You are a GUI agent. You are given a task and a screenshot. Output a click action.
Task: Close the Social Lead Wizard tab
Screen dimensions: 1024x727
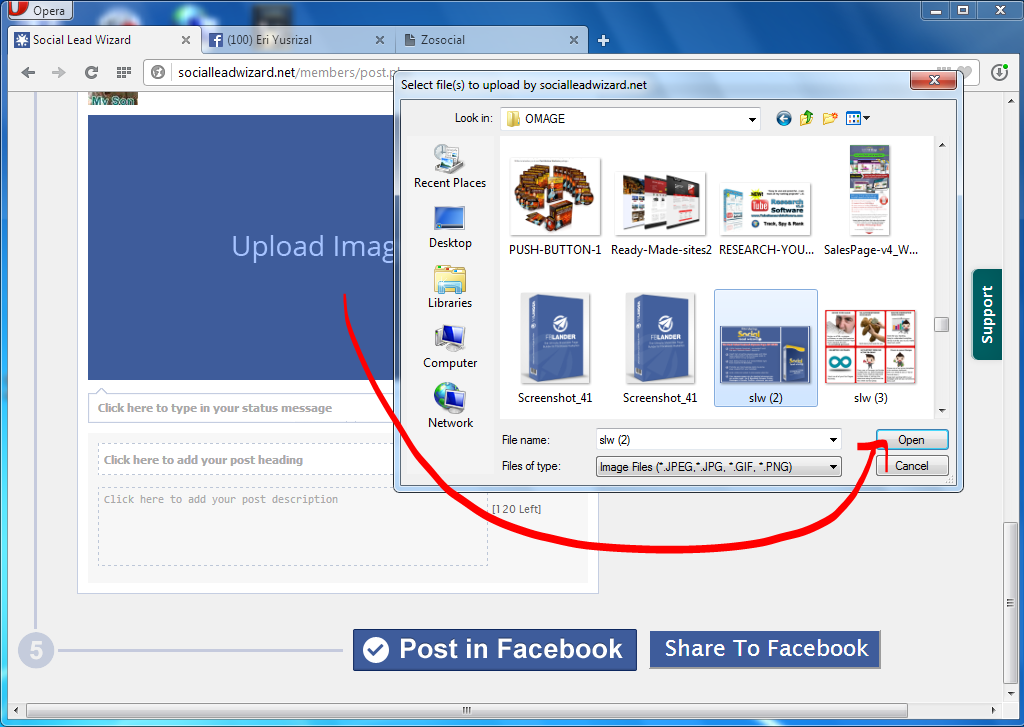(186, 40)
